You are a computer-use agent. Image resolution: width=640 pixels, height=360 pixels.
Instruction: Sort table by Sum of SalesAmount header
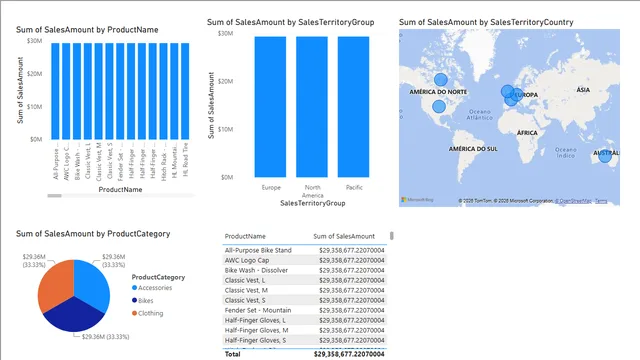344,236
